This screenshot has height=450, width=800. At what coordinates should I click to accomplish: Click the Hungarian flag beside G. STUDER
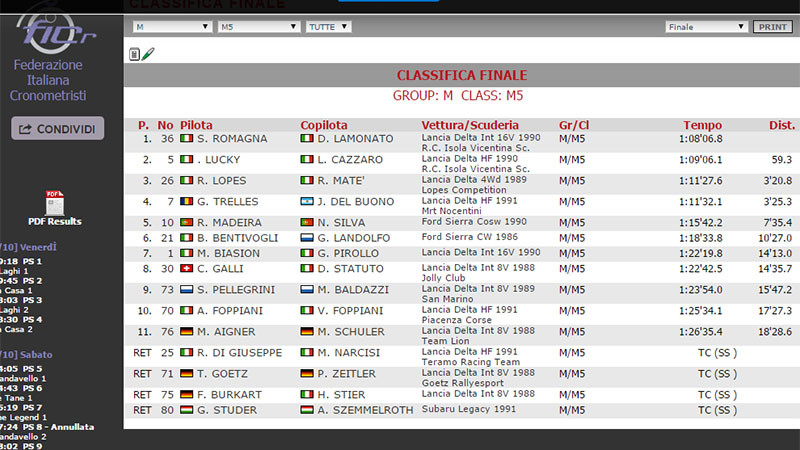[186, 409]
